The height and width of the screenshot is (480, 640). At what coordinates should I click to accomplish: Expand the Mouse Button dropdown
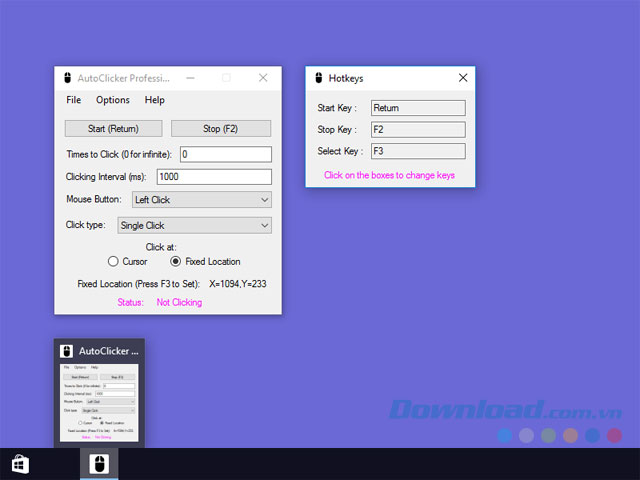(202, 200)
